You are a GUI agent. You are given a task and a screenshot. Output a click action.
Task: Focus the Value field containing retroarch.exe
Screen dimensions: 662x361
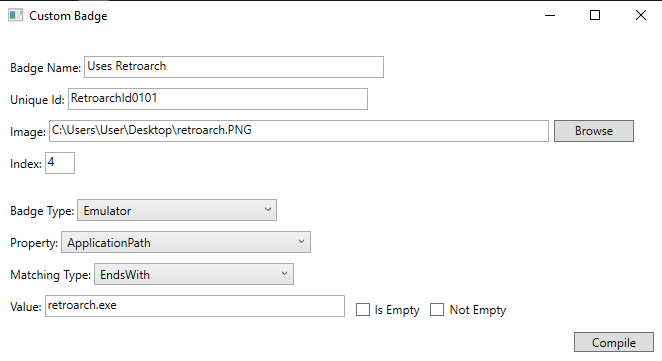click(195, 306)
